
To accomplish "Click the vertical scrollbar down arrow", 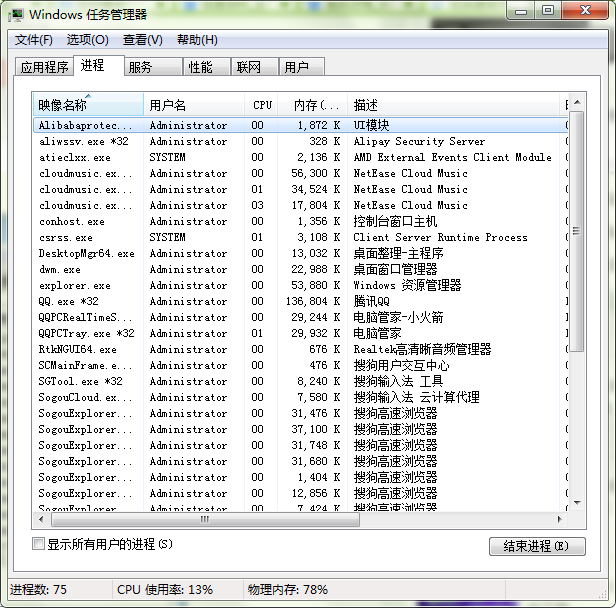I will coord(576,504).
